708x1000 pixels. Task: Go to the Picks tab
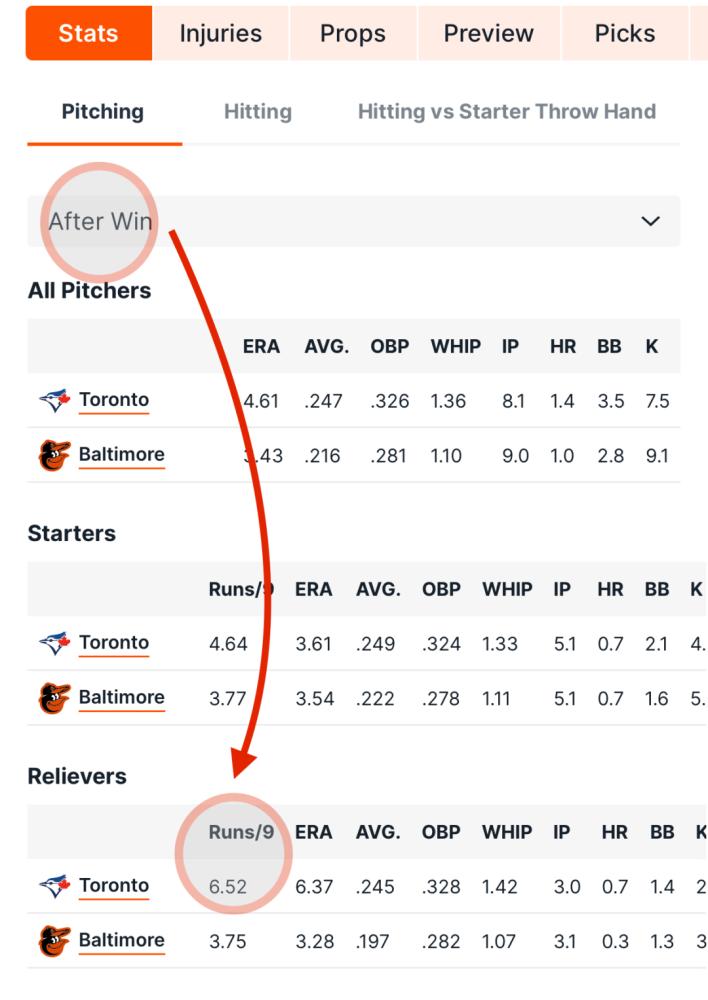coord(624,33)
